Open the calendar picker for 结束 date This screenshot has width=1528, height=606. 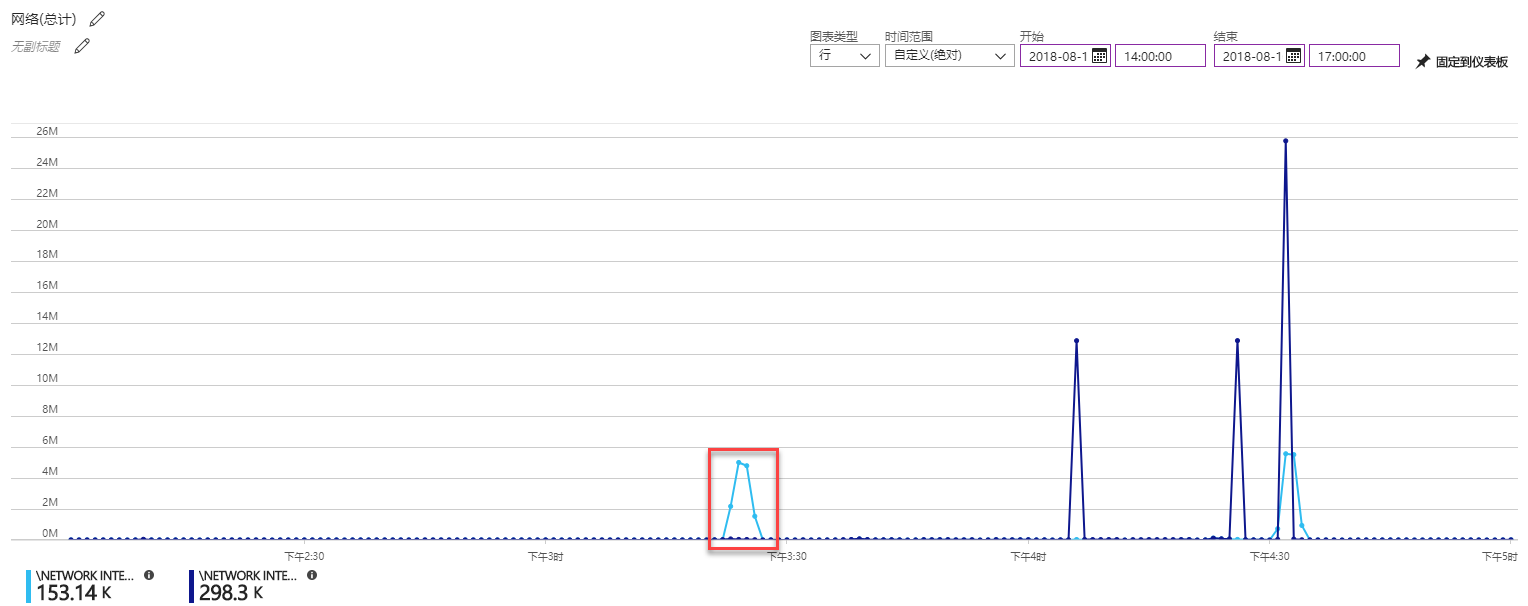tap(1293, 56)
